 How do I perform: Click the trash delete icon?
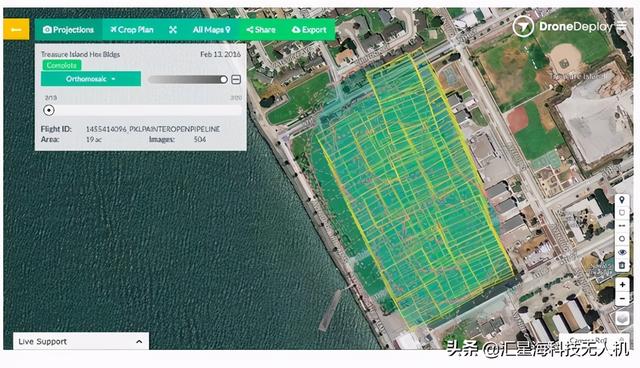(x=622, y=265)
